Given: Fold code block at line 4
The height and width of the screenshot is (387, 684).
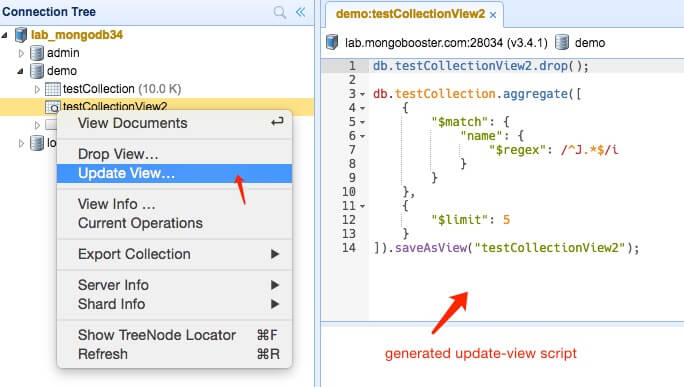Looking at the screenshot, I should pyautogui.click(x=363, y=108).
